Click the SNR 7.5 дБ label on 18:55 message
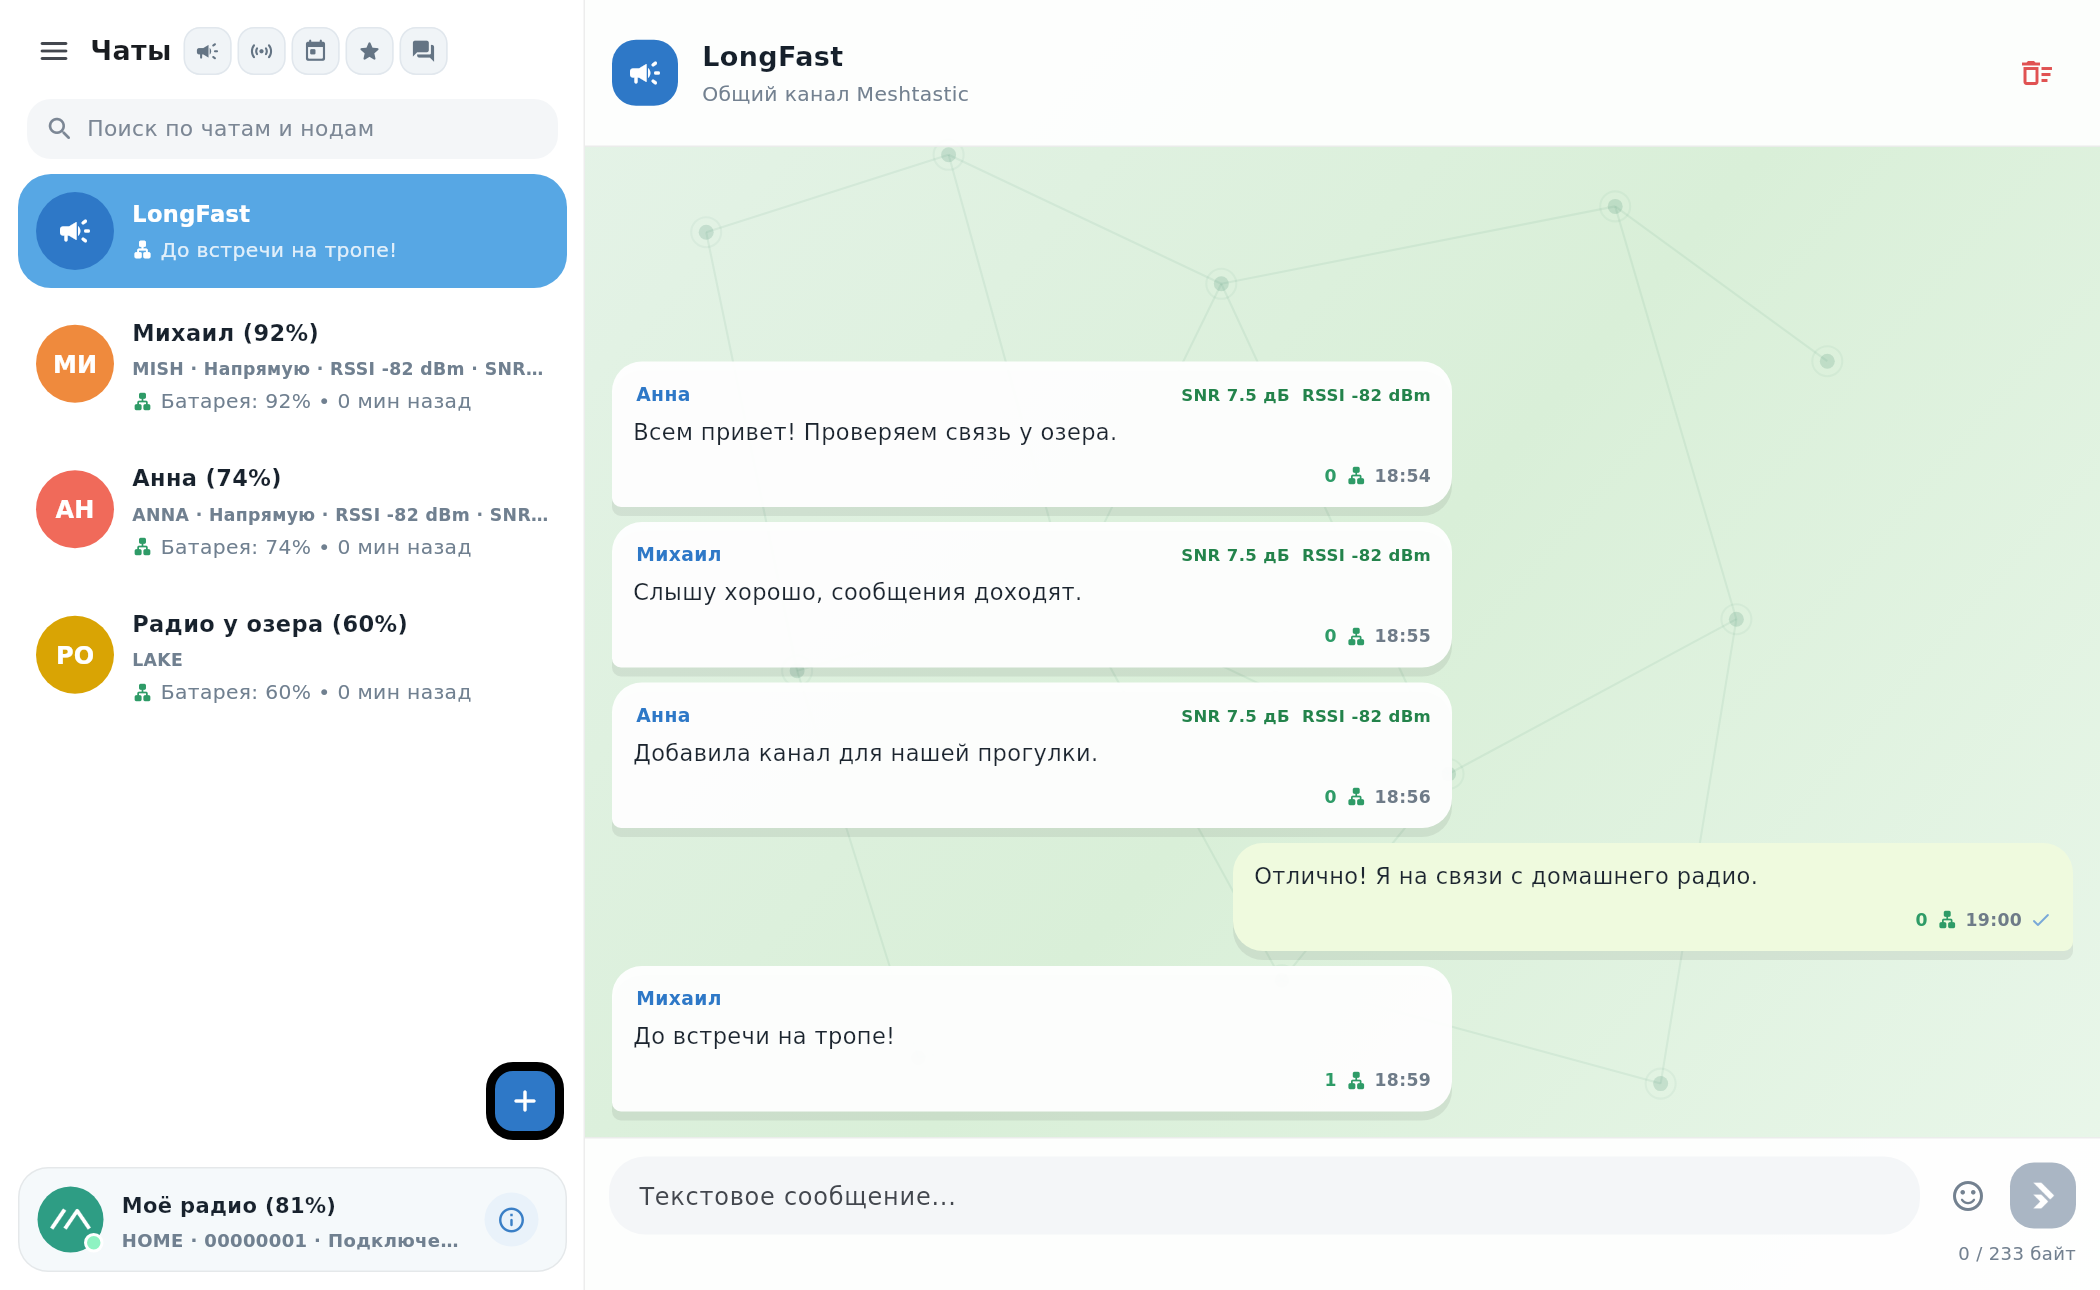The height and width of the screenshot is (1290, 2100). (1235, 555)
